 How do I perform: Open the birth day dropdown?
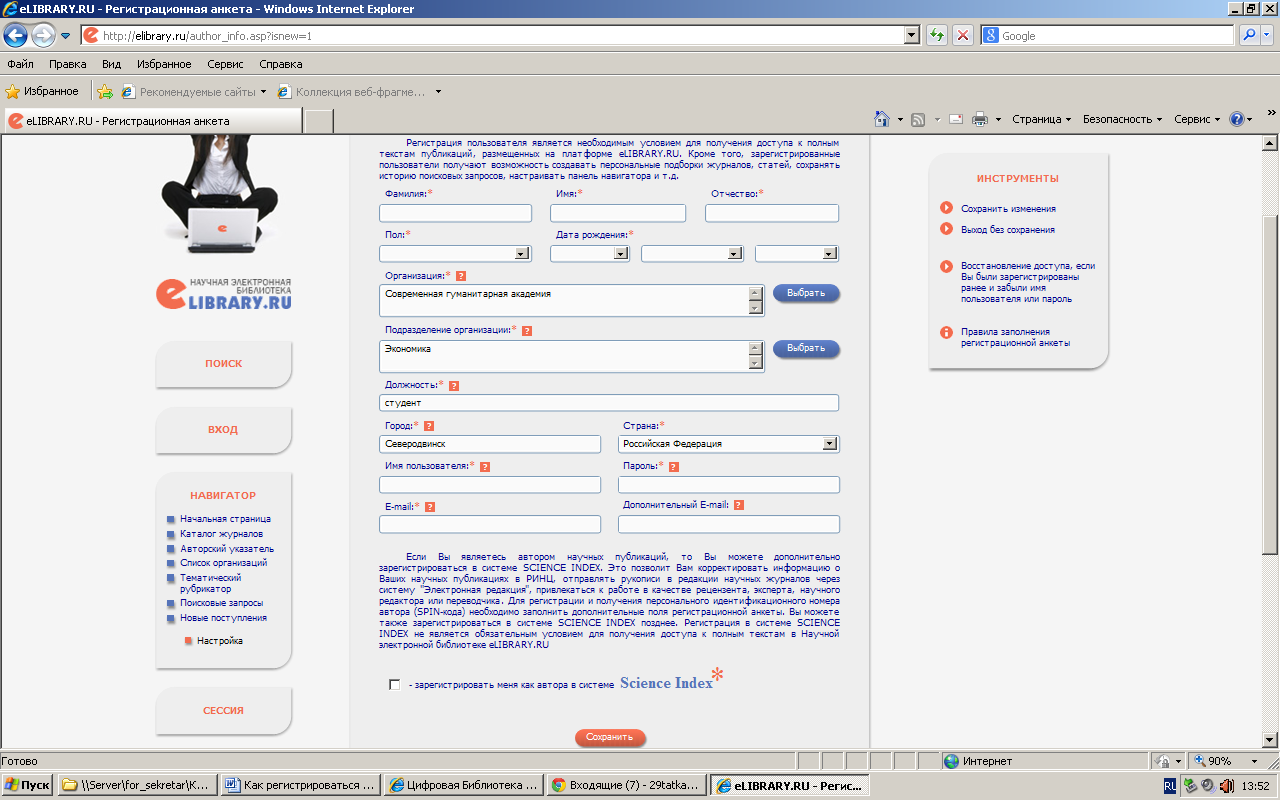click(589, 254)
